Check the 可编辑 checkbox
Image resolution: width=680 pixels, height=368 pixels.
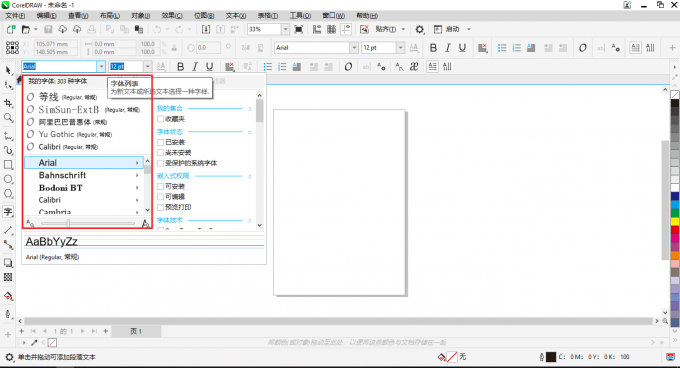pyautogui.click(x=160, y=197)
